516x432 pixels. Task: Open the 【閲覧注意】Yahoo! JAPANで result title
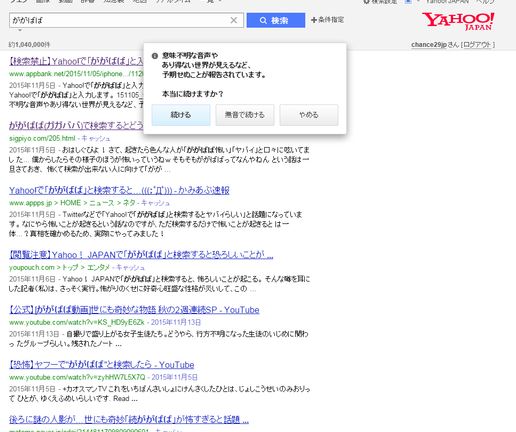(141, 255)
